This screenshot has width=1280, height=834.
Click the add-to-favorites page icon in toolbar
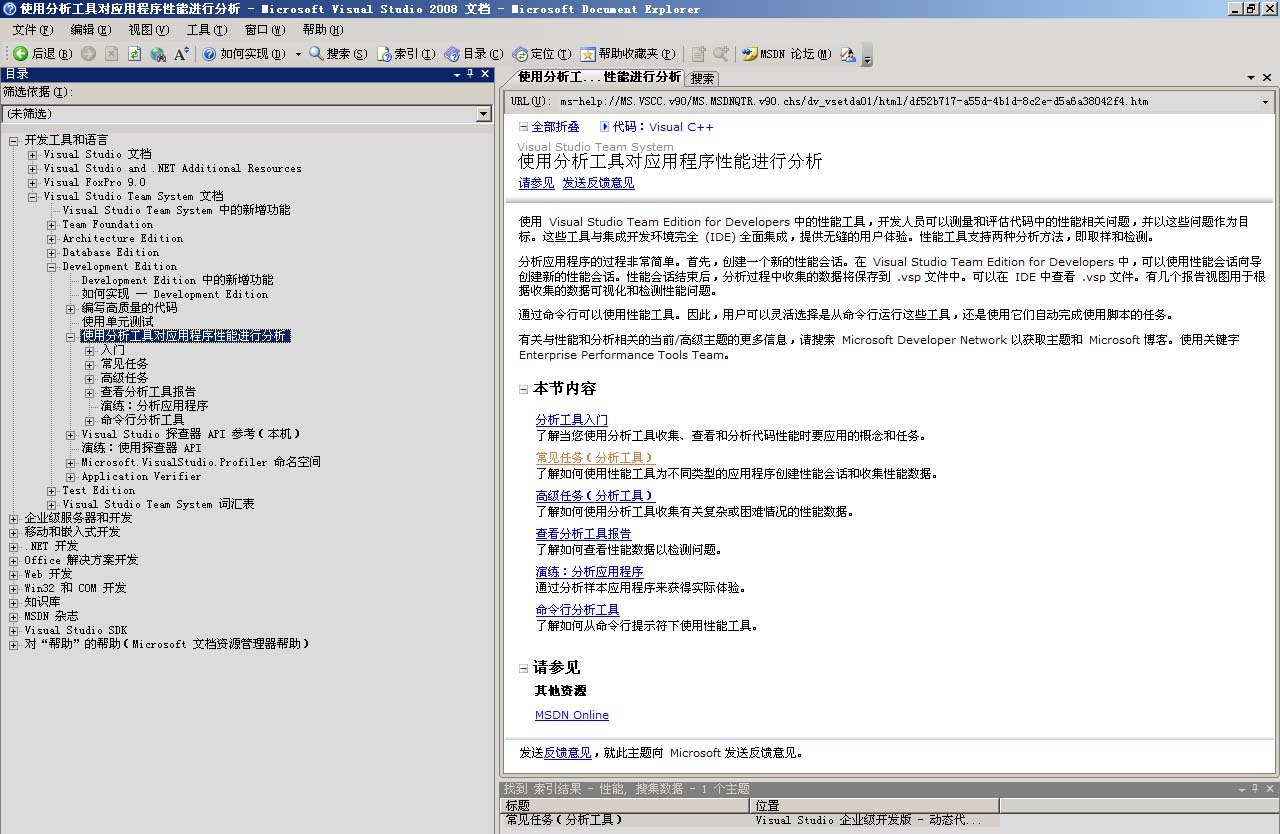[698, 54]
